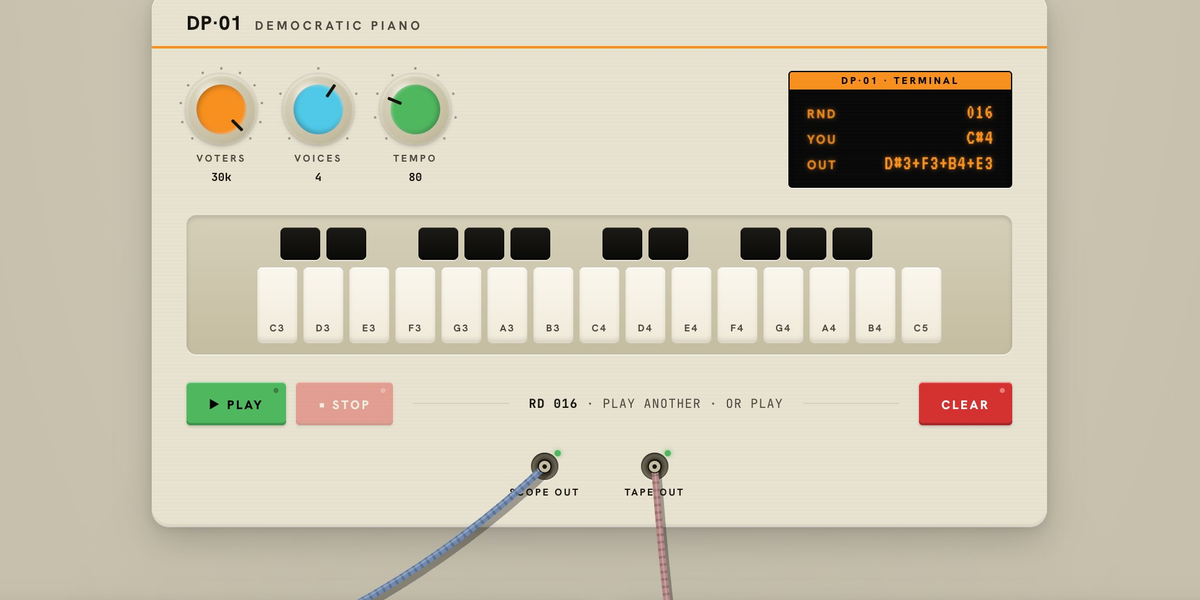The height and width of the screenshot is (600, 1200).
Task: Play the G#4 black key
Action: point(806,244)
